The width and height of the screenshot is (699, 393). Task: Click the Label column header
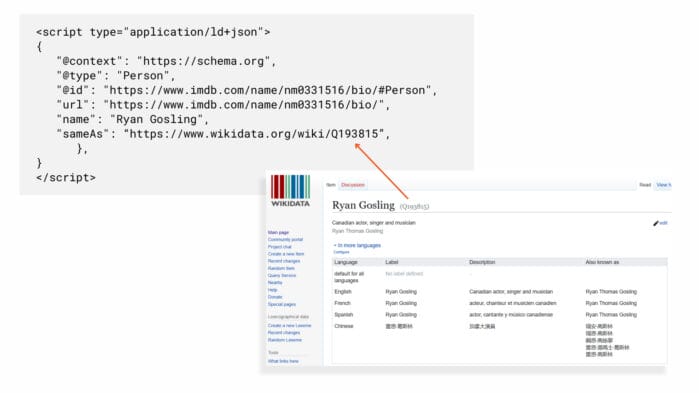(x=391, y=262)
